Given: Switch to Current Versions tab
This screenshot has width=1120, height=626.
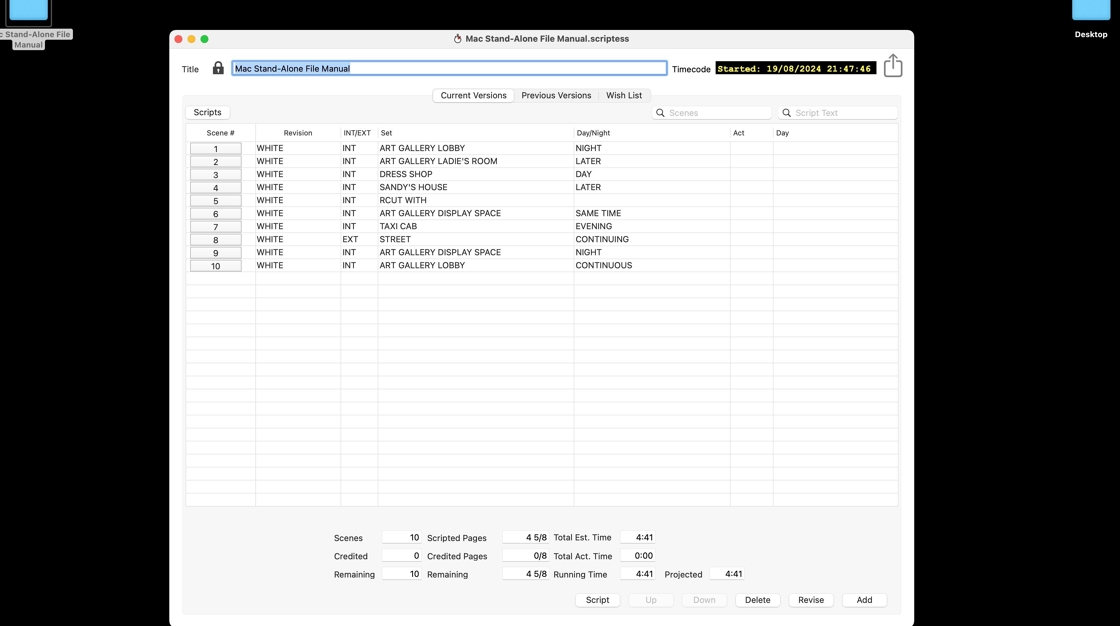Looking at the screenshot, I should pyautogui.click(x=473, y=95).
